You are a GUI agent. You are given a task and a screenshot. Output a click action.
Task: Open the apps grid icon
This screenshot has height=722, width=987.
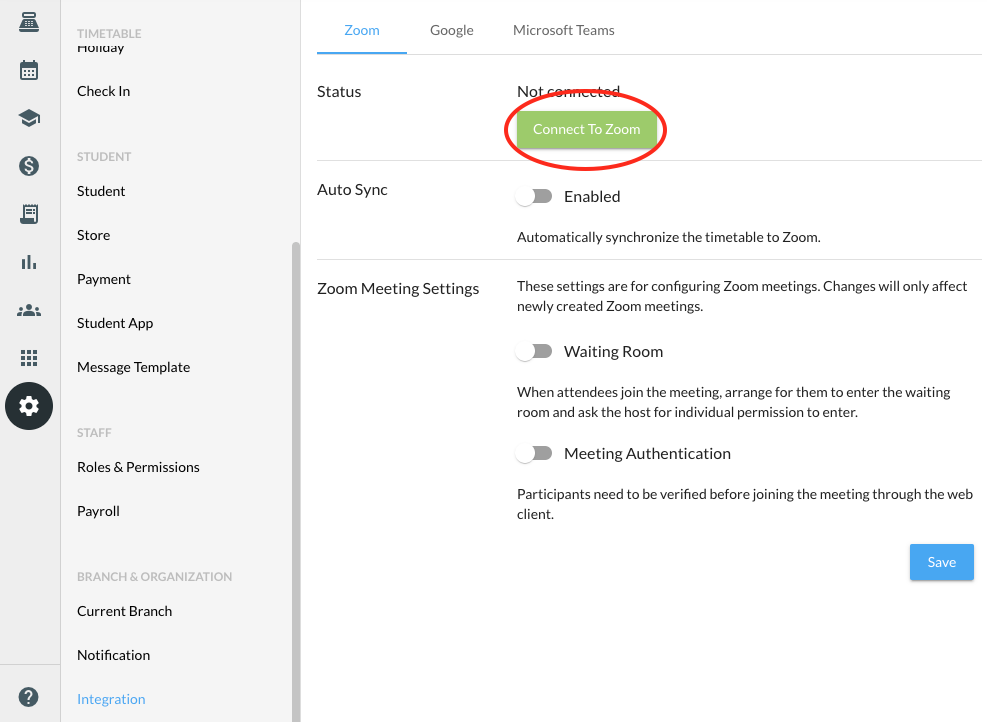coord(29,358)
